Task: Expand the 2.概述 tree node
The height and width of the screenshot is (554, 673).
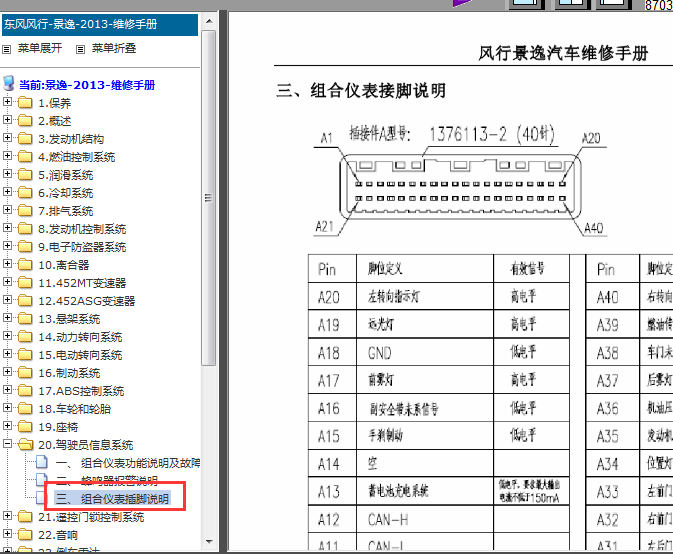Action: 7,120
